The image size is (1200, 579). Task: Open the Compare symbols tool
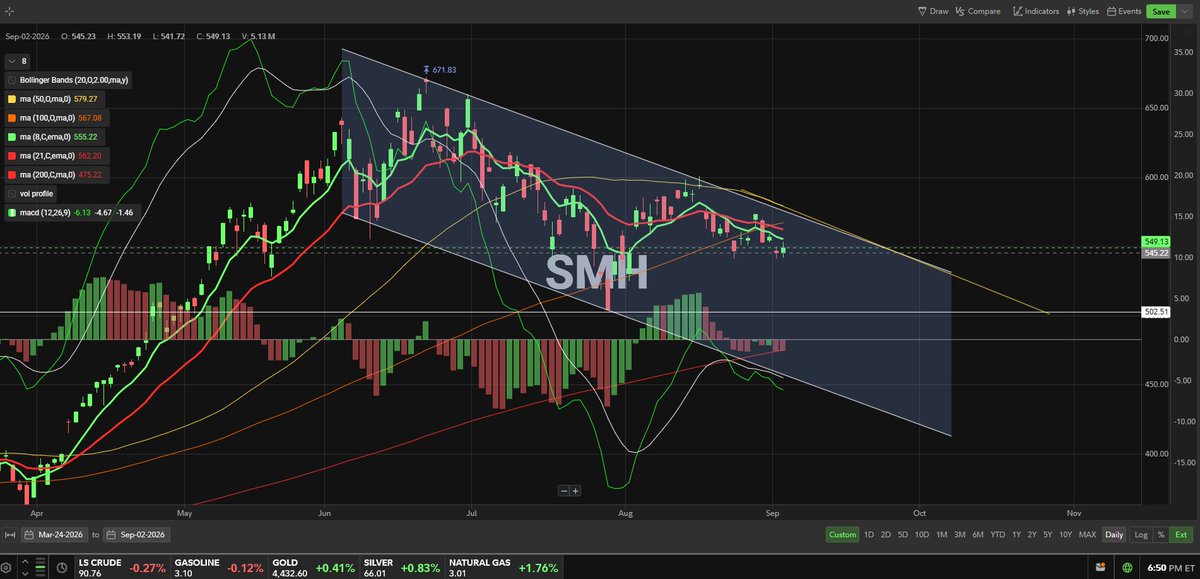tap(978, 11)
